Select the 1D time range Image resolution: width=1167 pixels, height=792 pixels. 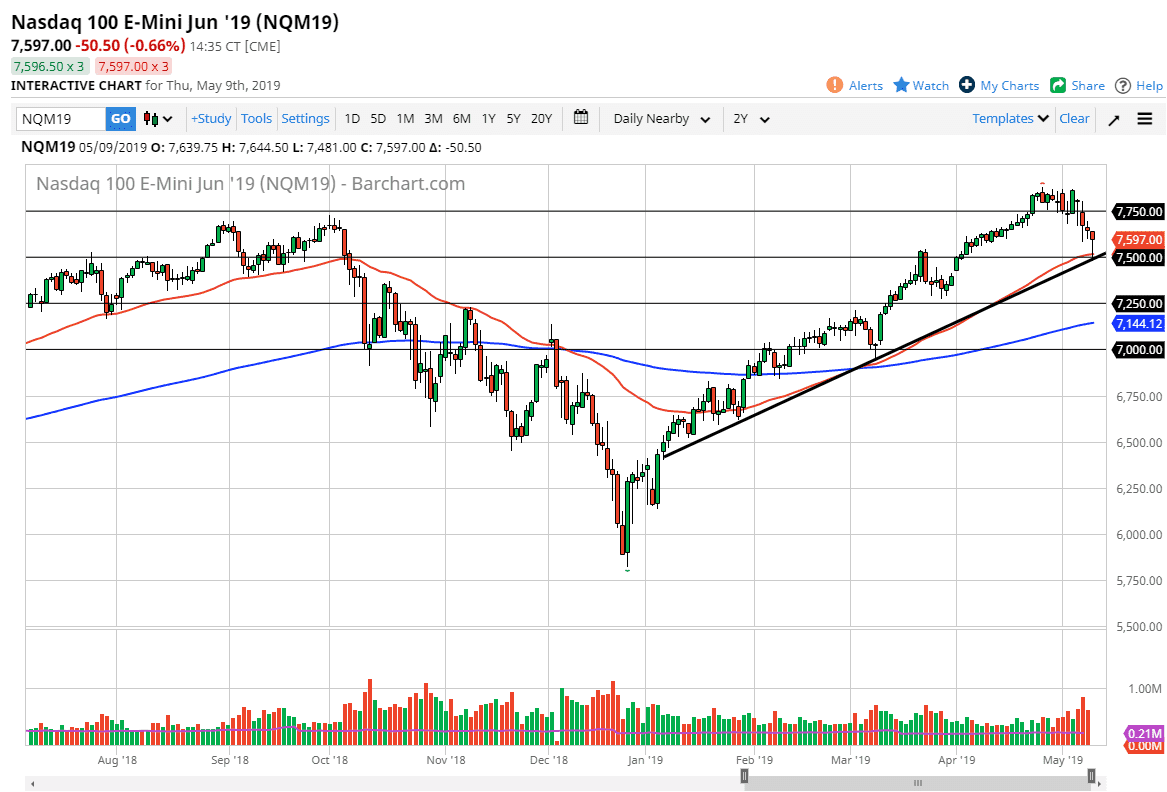pos(352,118)
